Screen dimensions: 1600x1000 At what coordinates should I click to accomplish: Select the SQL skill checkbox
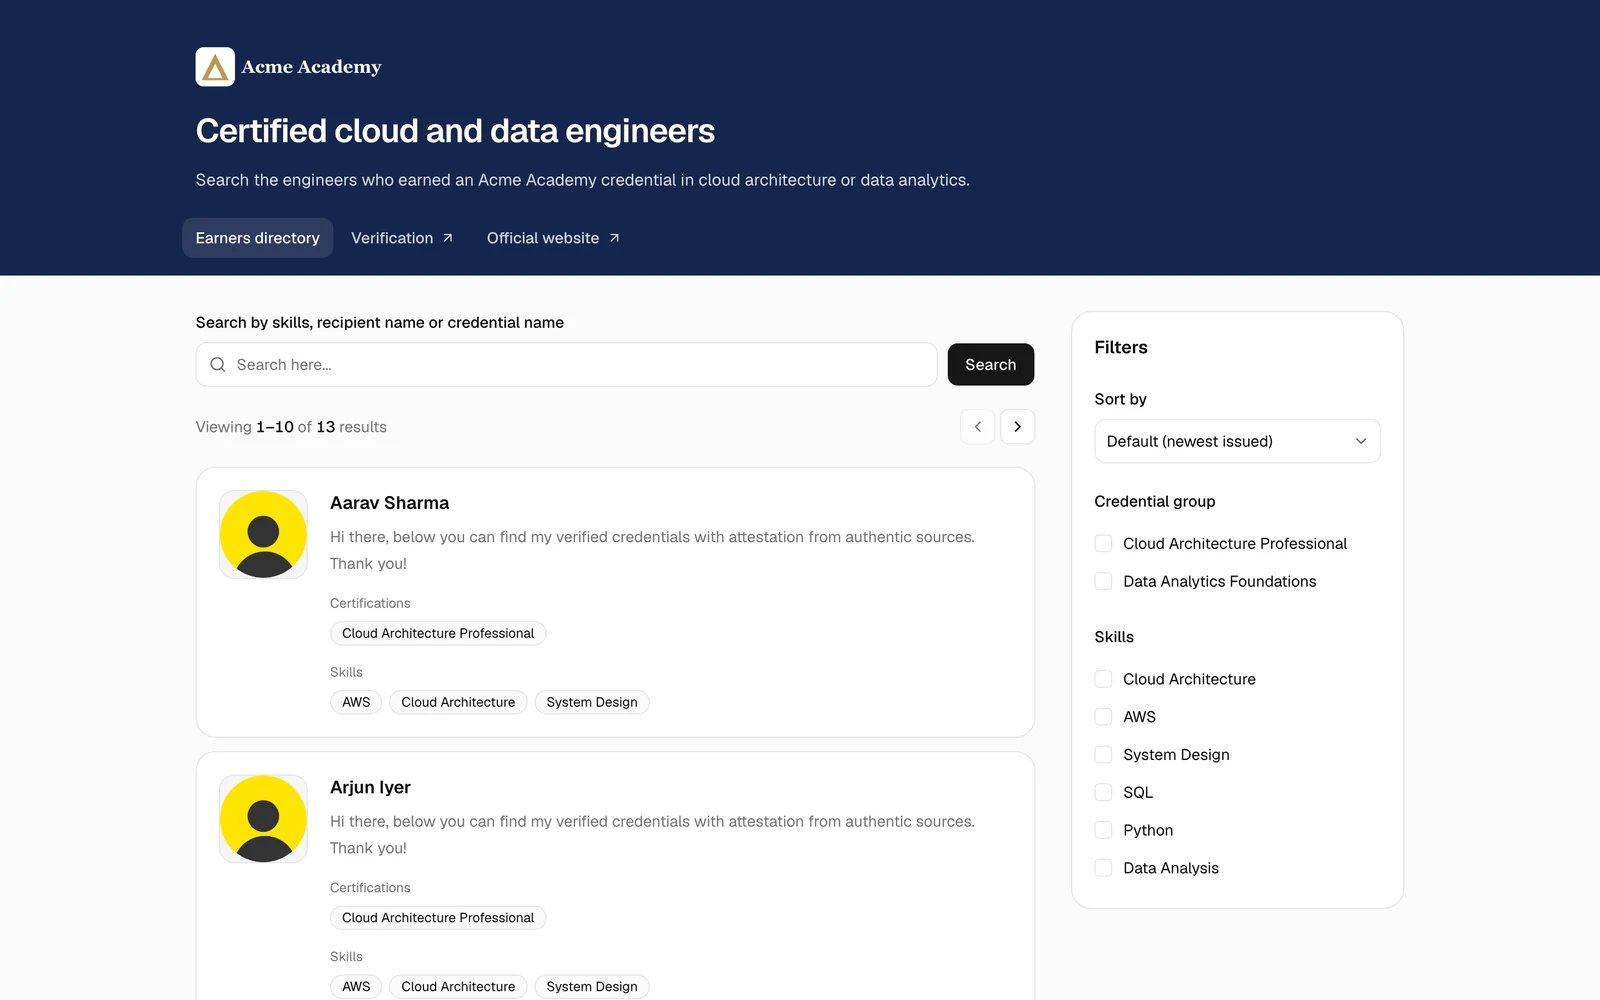pos(1103,792)
